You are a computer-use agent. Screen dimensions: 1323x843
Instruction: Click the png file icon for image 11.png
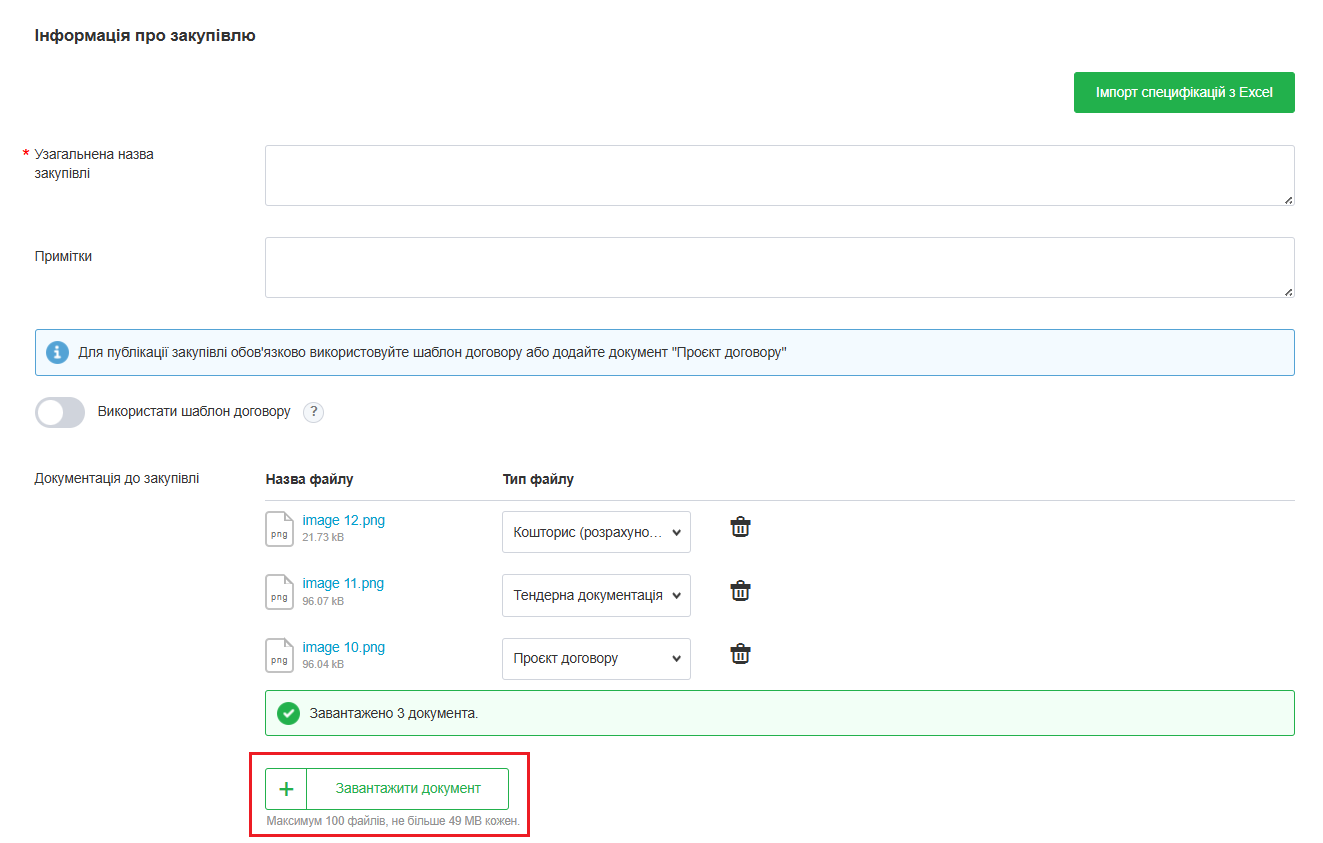coord(280,592)
